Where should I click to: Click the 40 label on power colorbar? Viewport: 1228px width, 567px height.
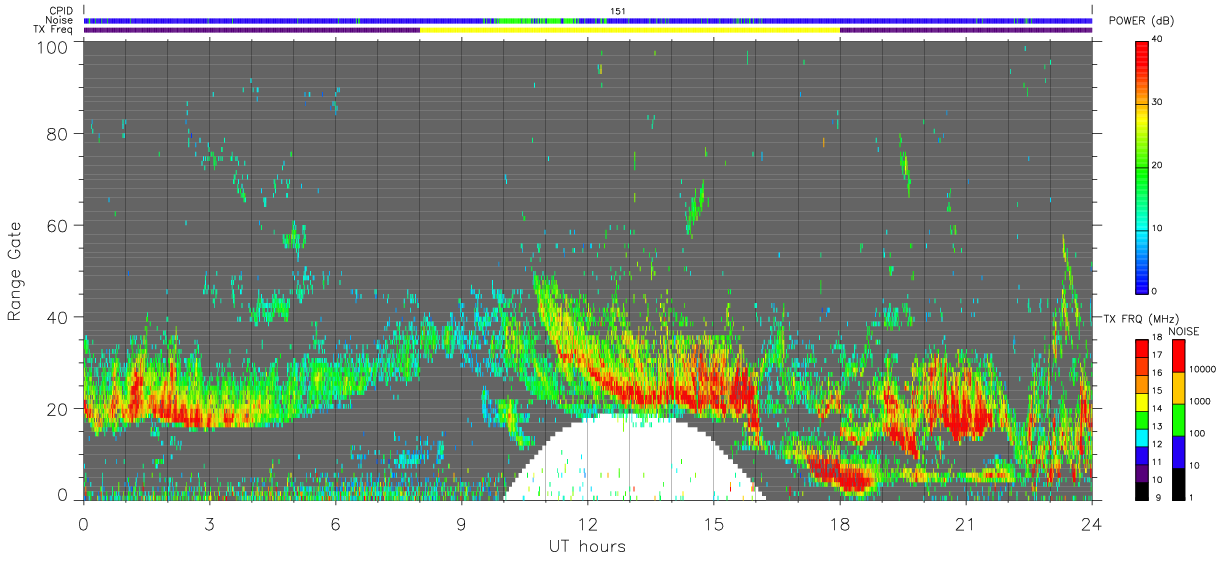pyautogui.click(x=1158, y=39)
